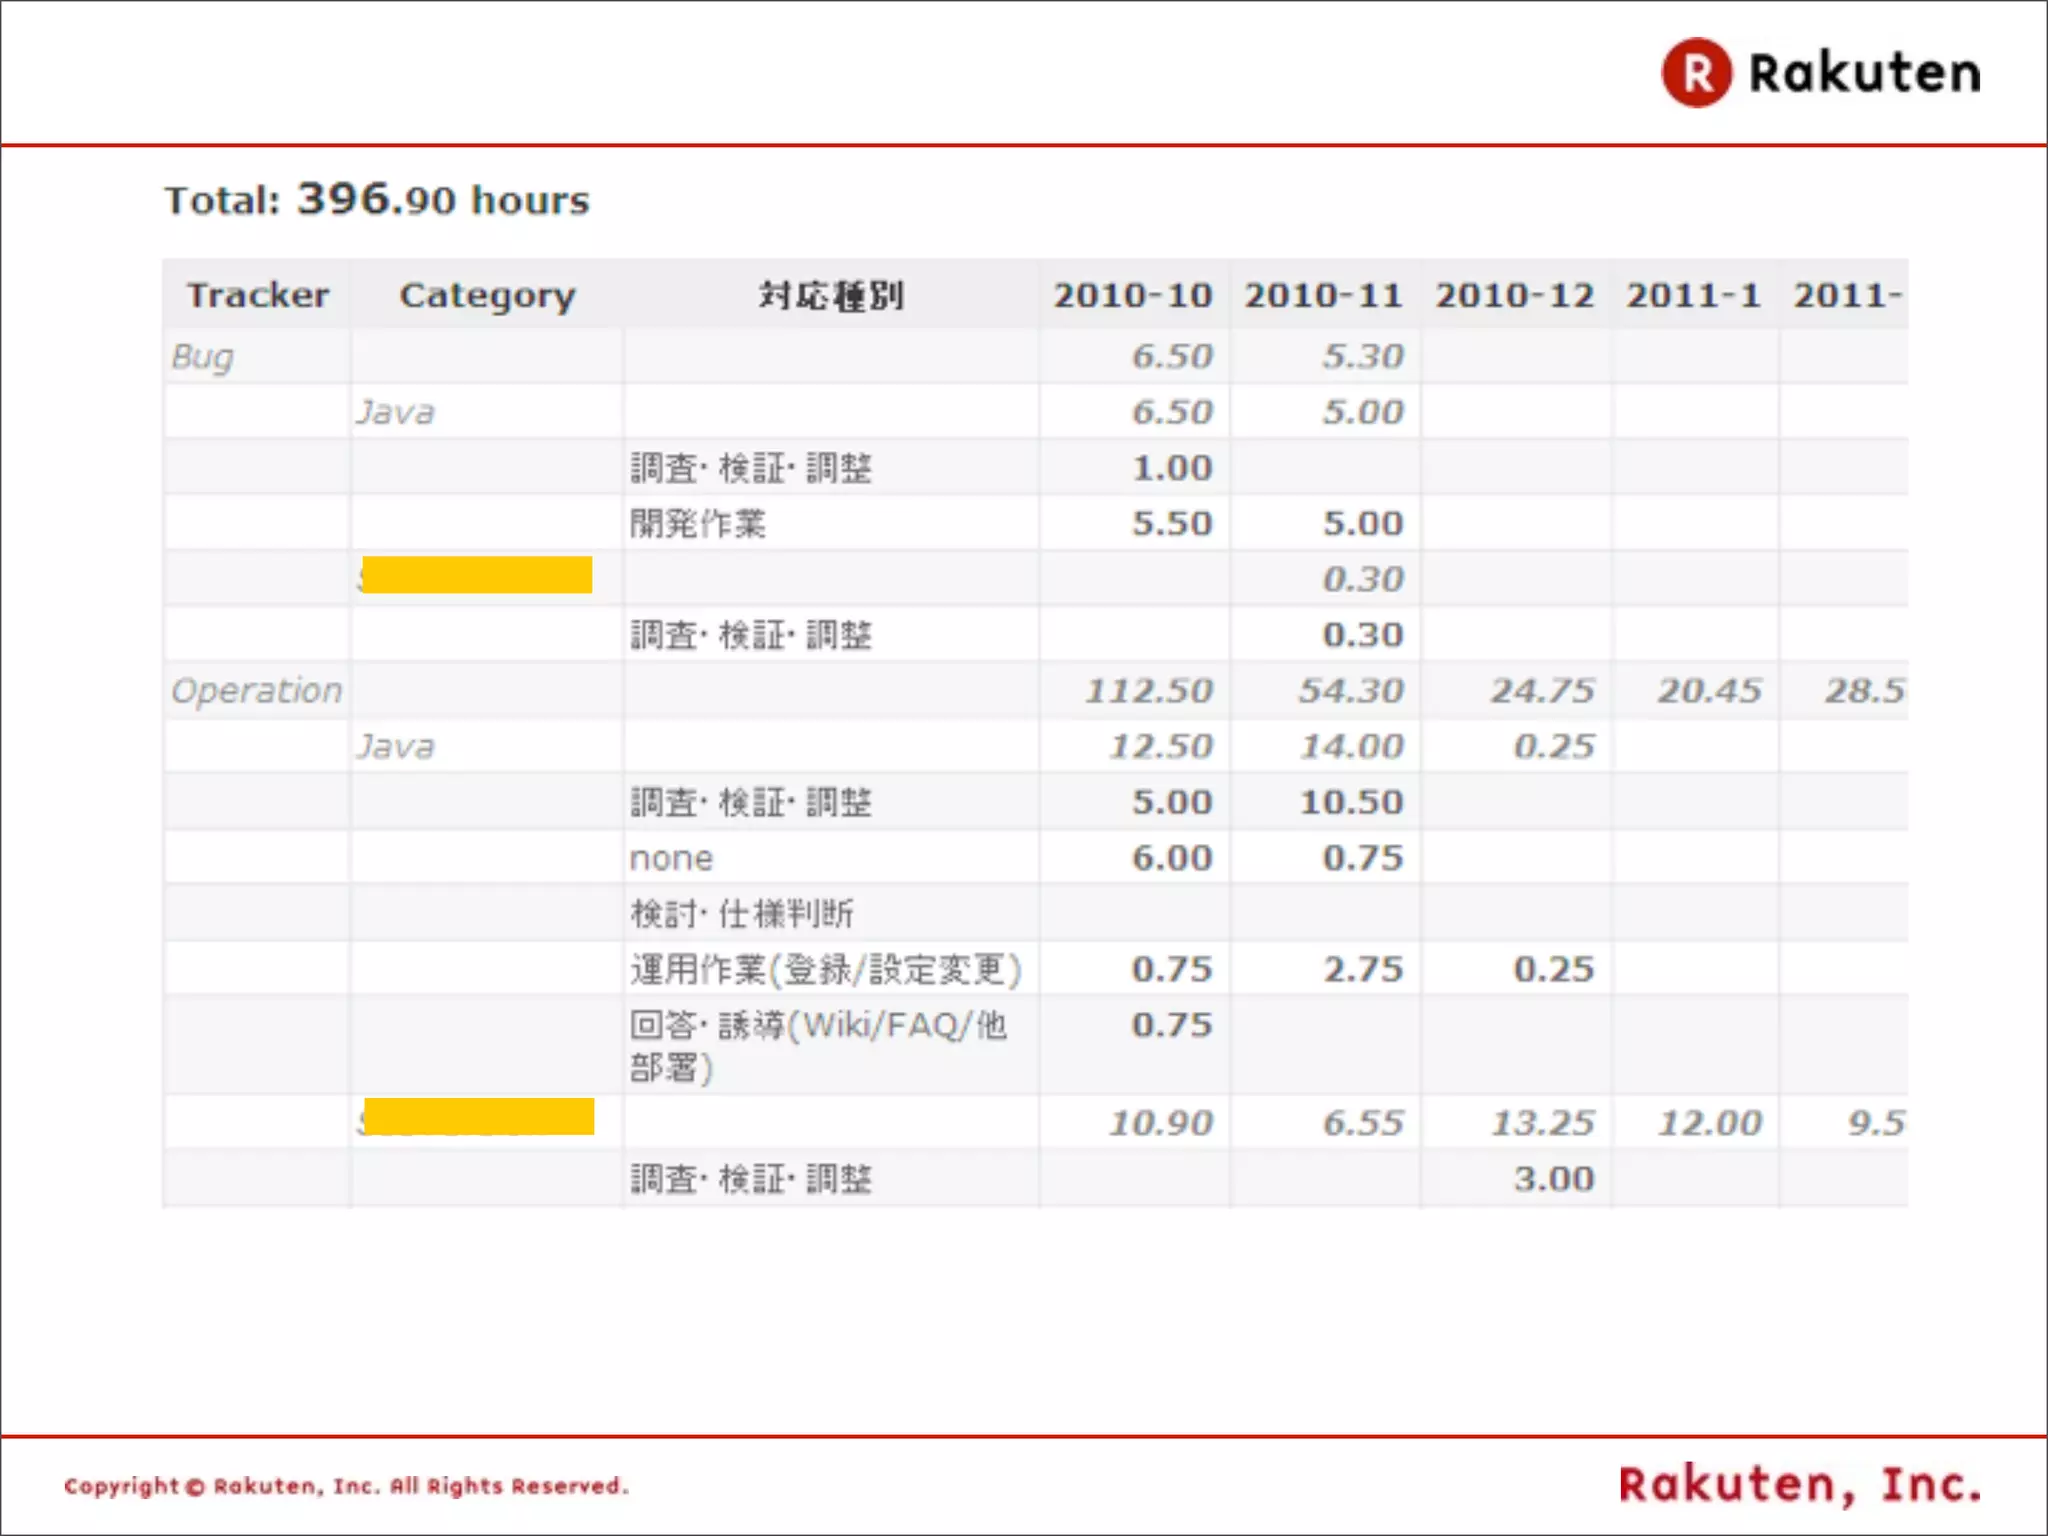Image resolution: width=2048 pixels, height=1536 pixels.
Task: Click the Total 396.90 hours text
Action: point(377,200)
